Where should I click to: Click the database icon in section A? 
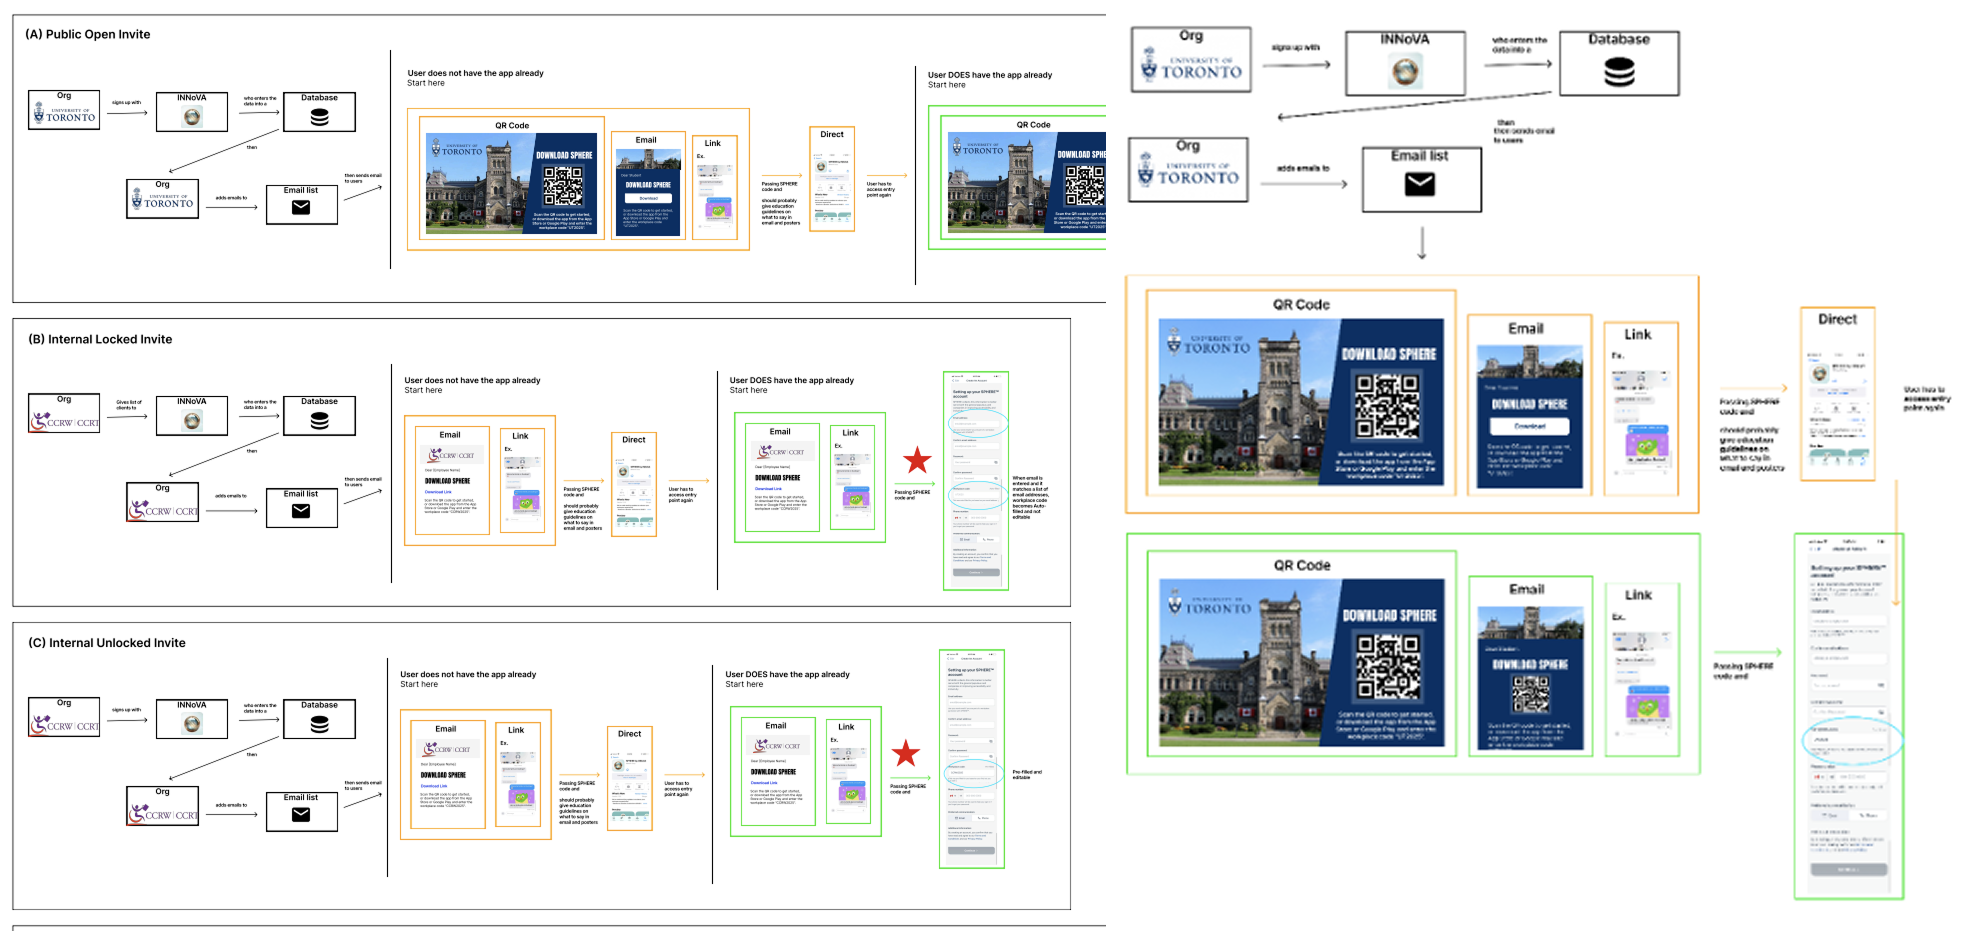[x=319, y=117]
